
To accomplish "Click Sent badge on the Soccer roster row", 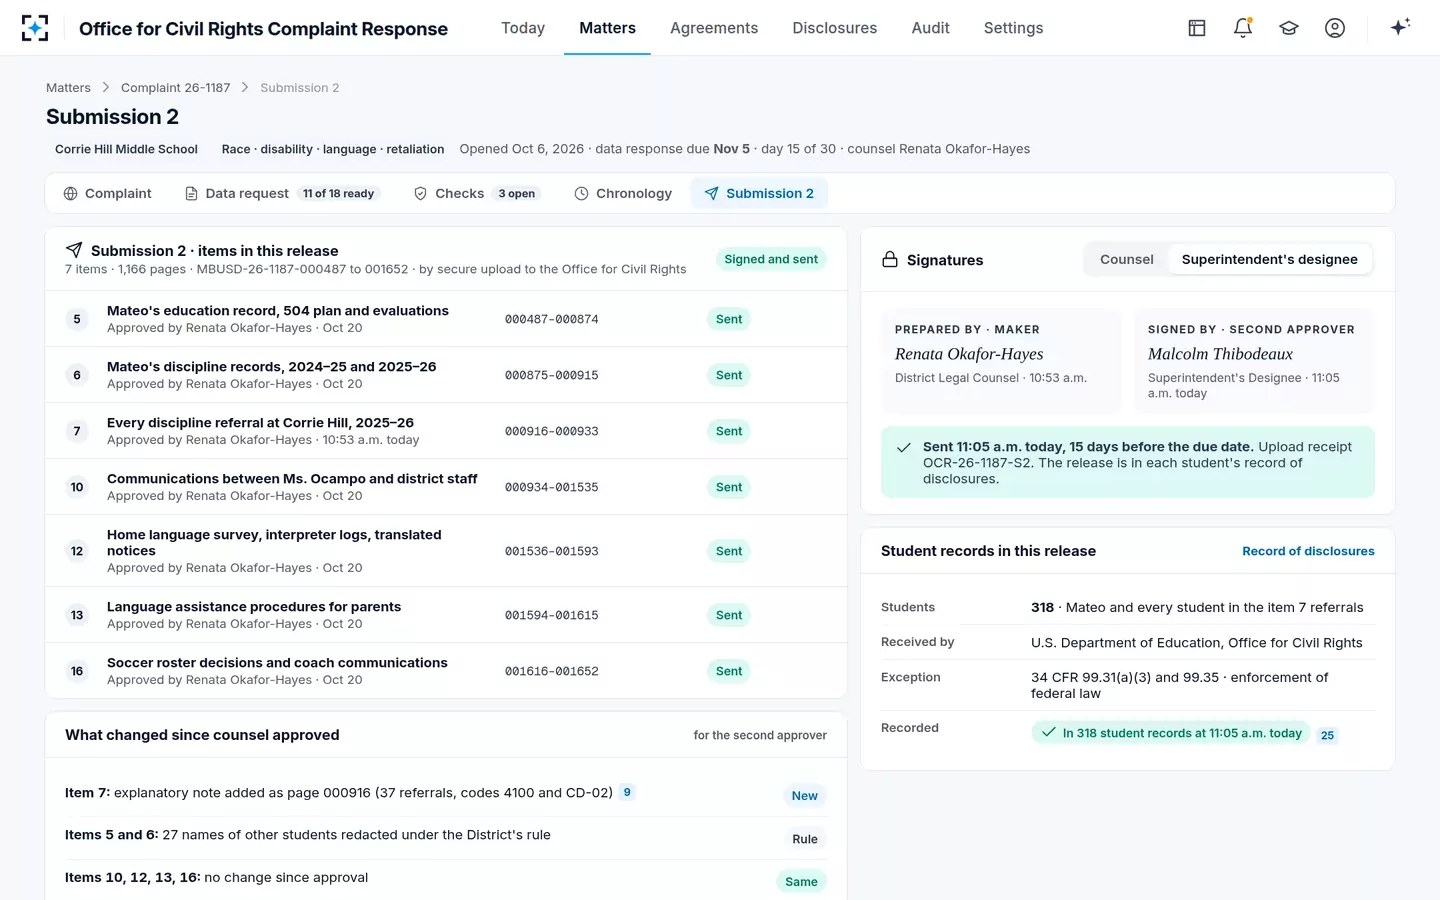I will coord(729,671).
